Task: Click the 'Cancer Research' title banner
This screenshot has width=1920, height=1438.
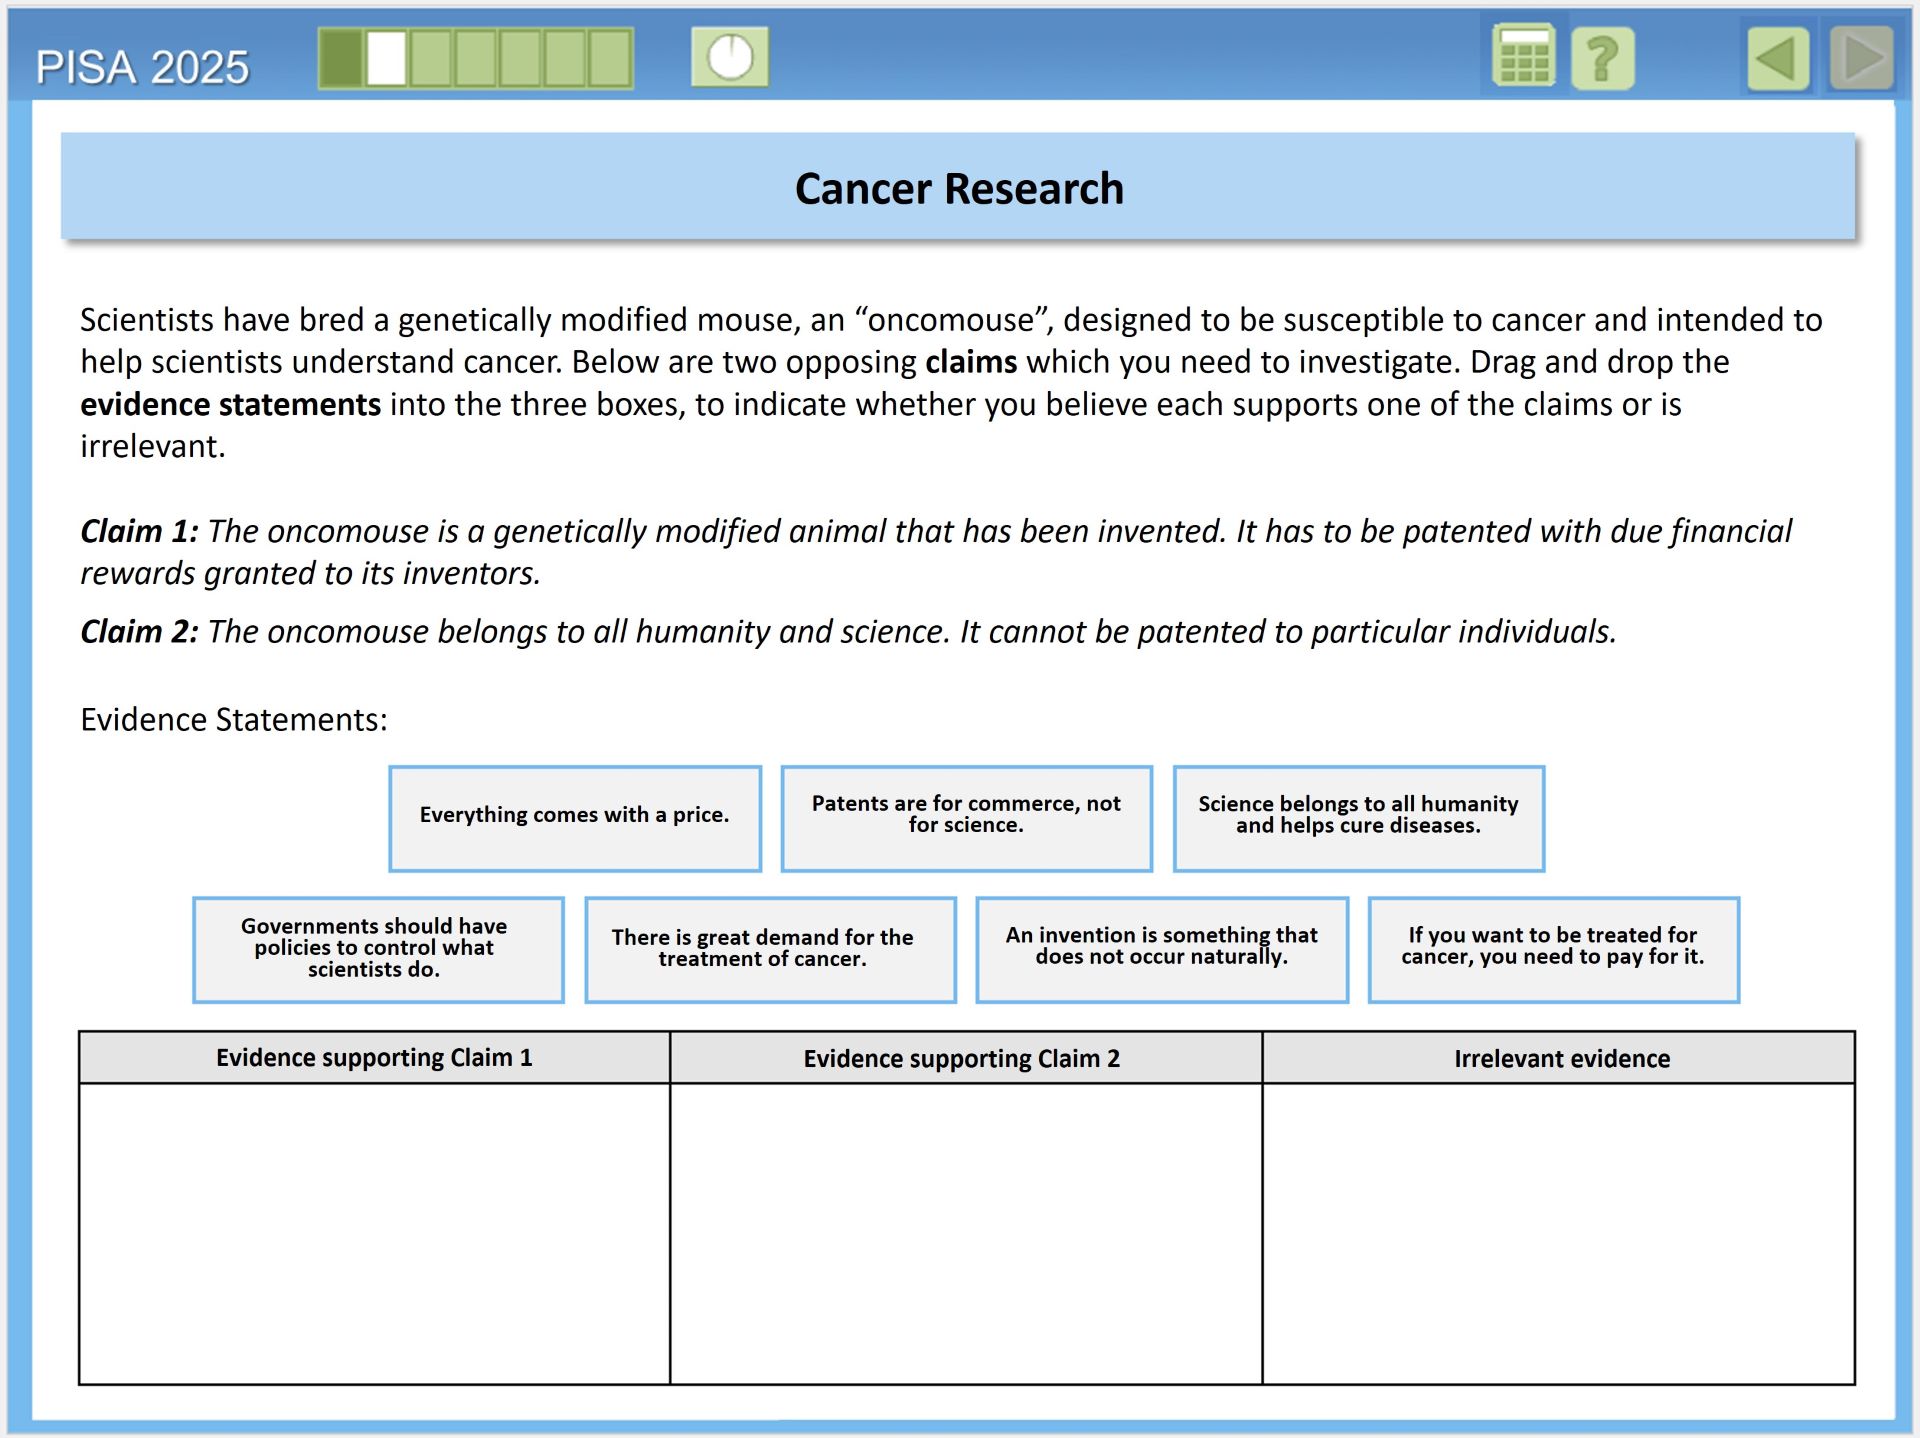Action: click(x=960, y=188)
